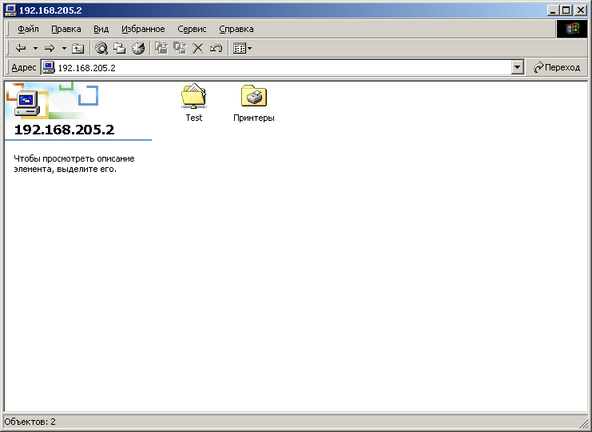This screenshot has height=432, width=592.
Task: Close the 192.168.205.2 window
Action: (580, 11)
